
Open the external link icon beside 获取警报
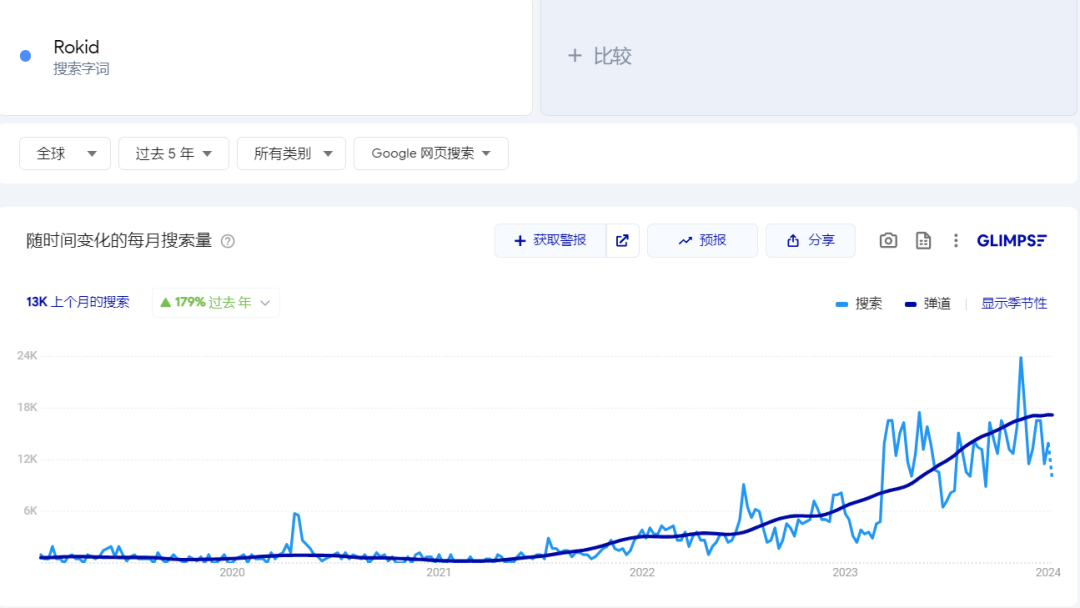[x=622, y=240]
